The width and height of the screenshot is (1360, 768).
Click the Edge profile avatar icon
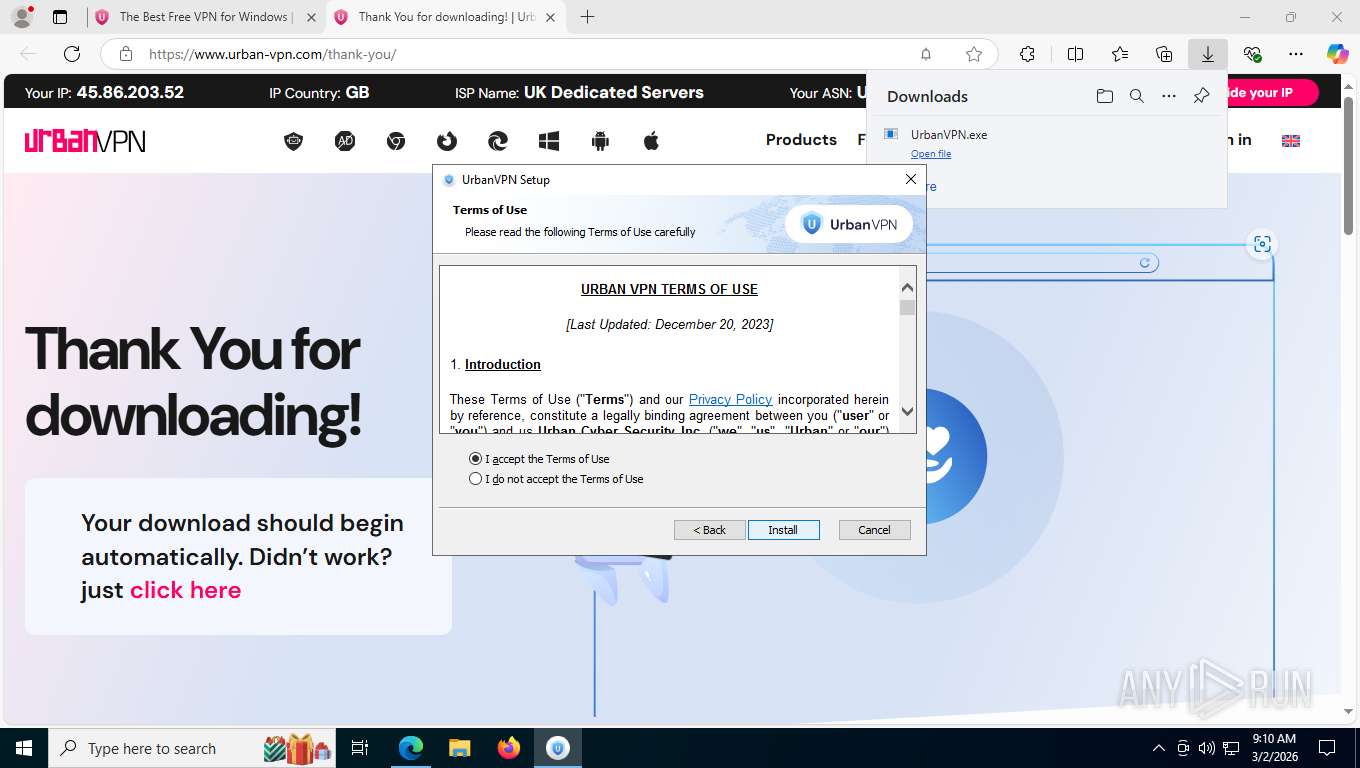21,17
